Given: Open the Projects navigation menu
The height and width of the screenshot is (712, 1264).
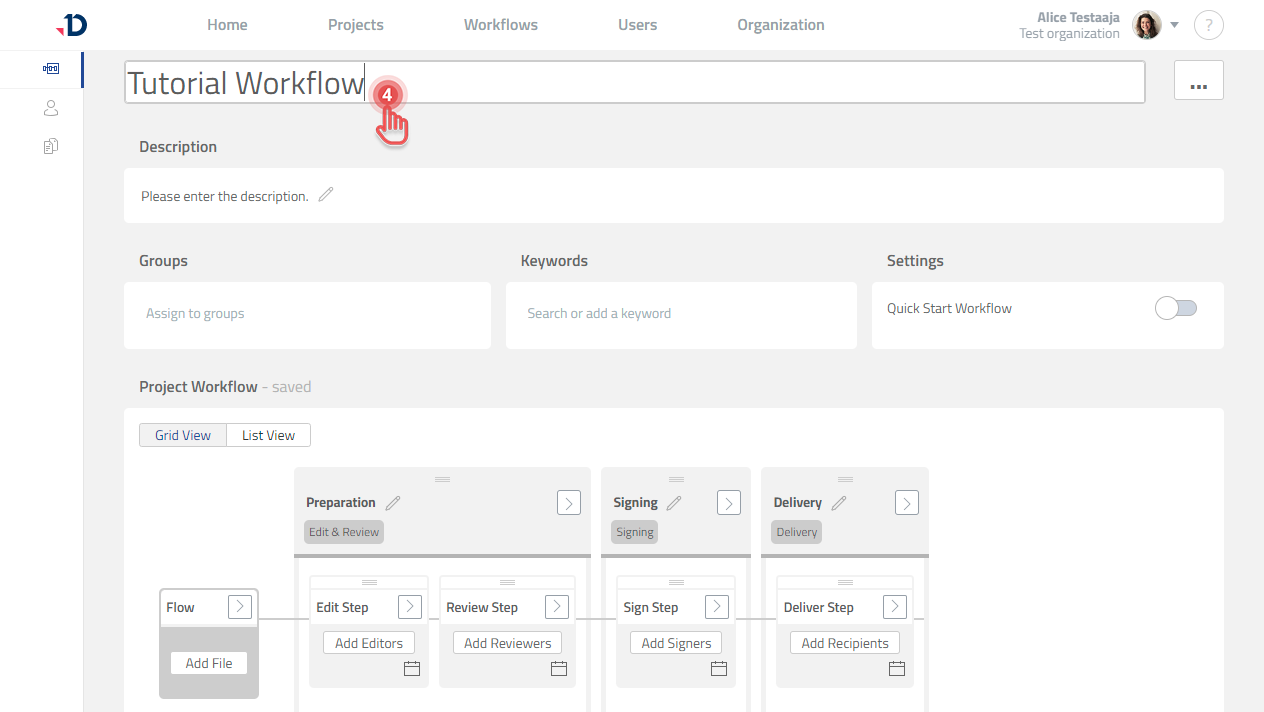Looking at the screenshot, I should pos(355,24).
